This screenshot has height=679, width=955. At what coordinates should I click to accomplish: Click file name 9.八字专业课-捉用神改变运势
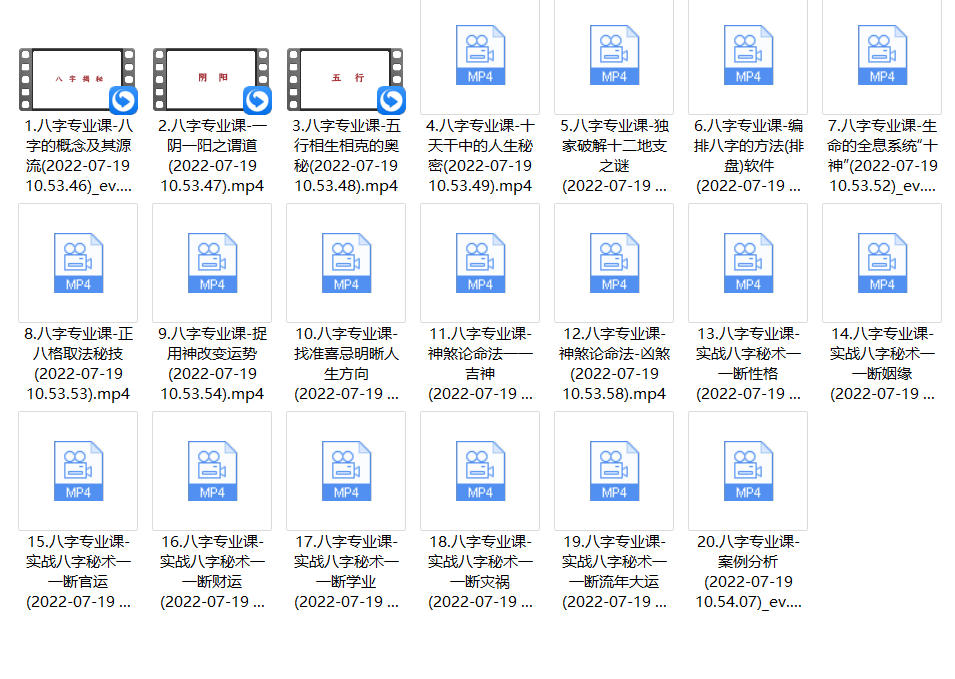[x=212, y=364]
